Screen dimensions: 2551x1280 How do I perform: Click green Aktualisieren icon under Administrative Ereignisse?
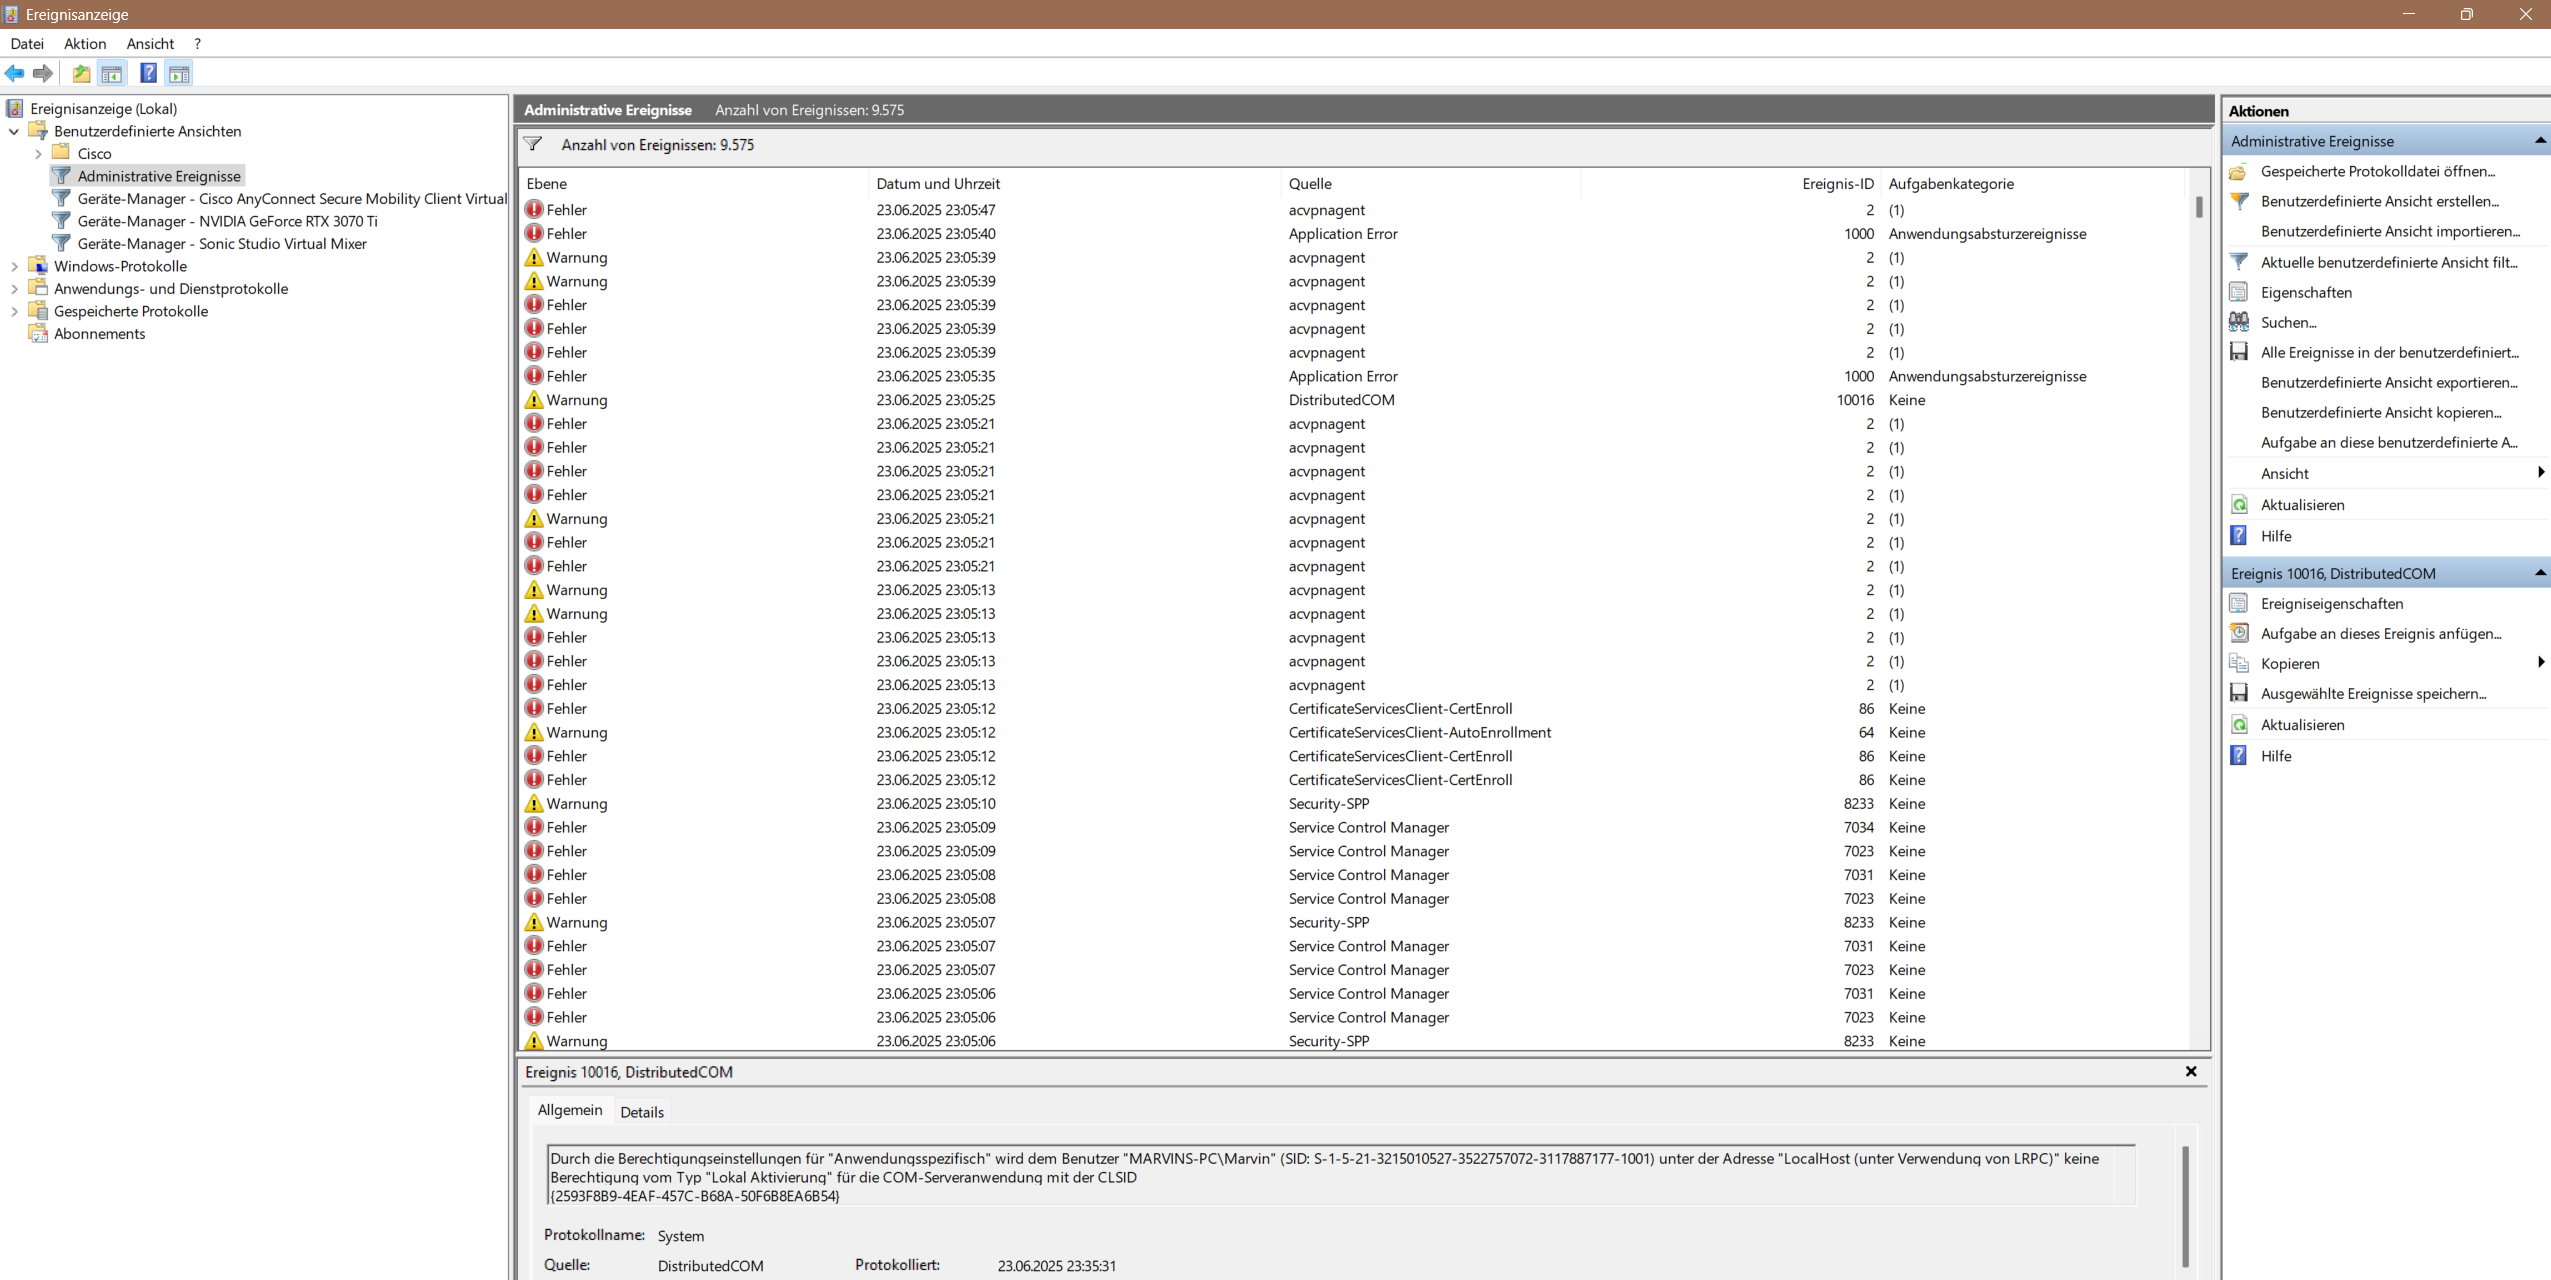[2239, 505]
